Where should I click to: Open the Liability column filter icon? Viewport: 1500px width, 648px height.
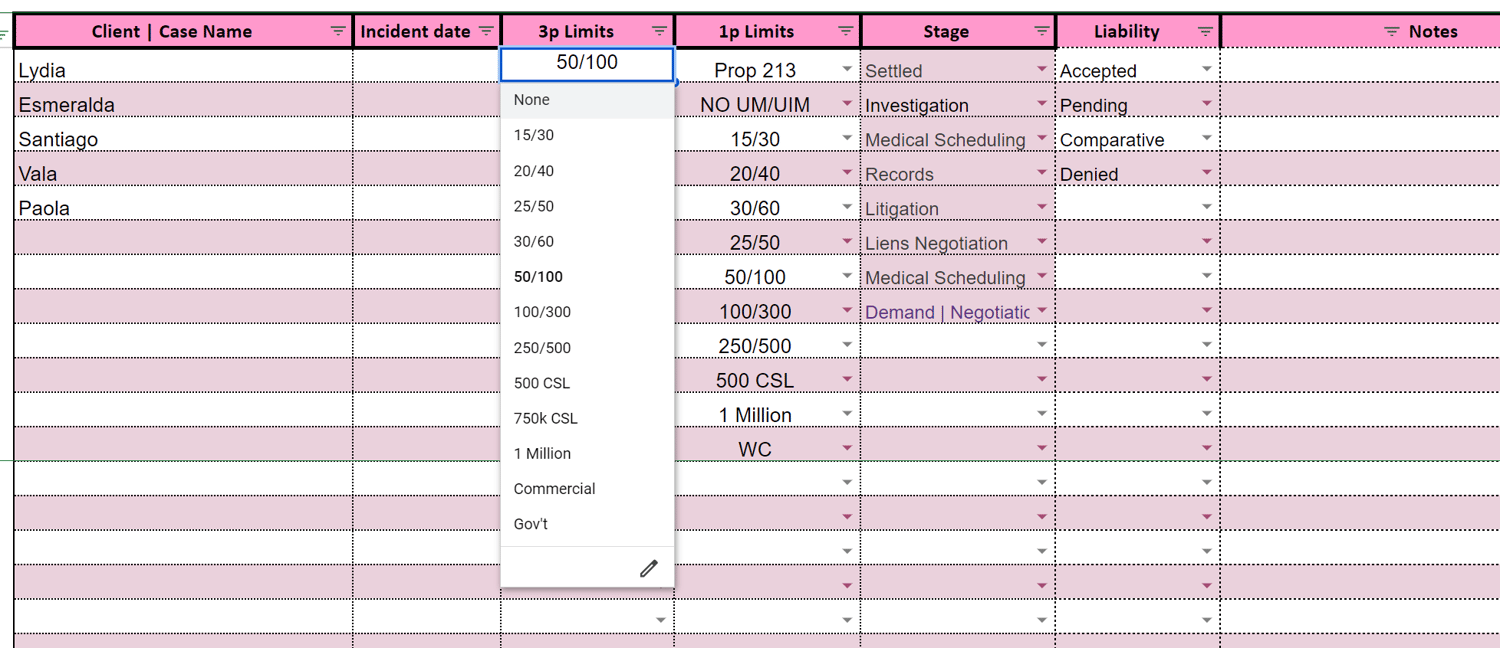click(x=1205, y=32)
